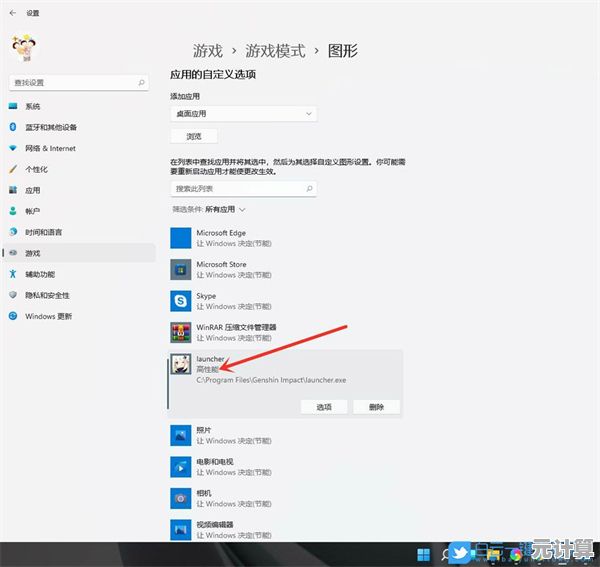Select WinRAR 压缩文件管理器 entry

point(285,332)
